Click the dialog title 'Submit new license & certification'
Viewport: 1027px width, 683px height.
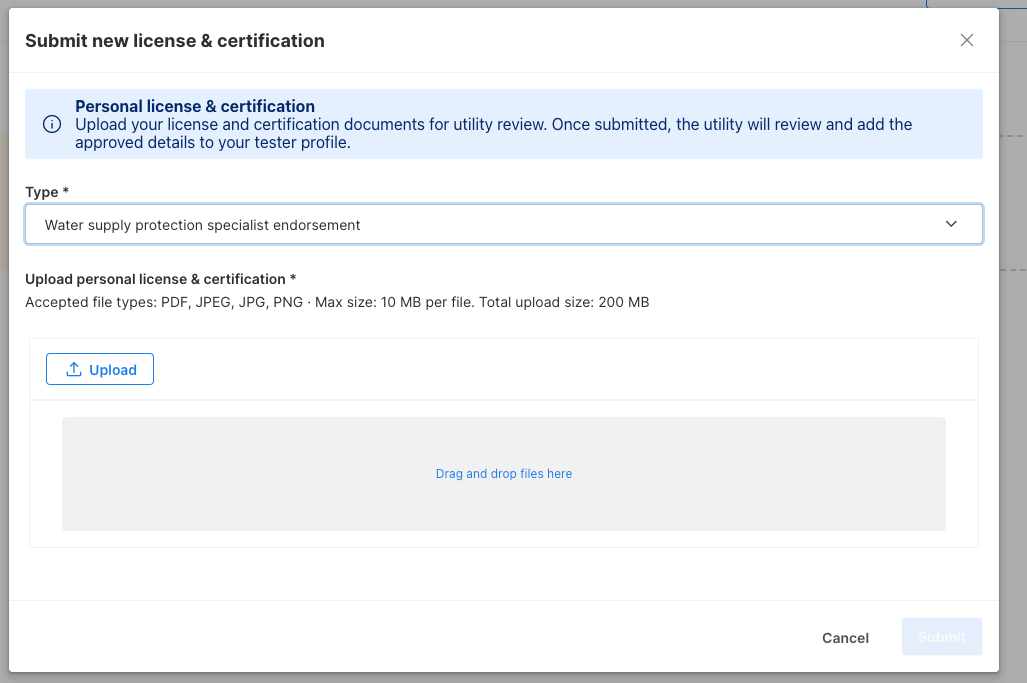click(175, 41)
